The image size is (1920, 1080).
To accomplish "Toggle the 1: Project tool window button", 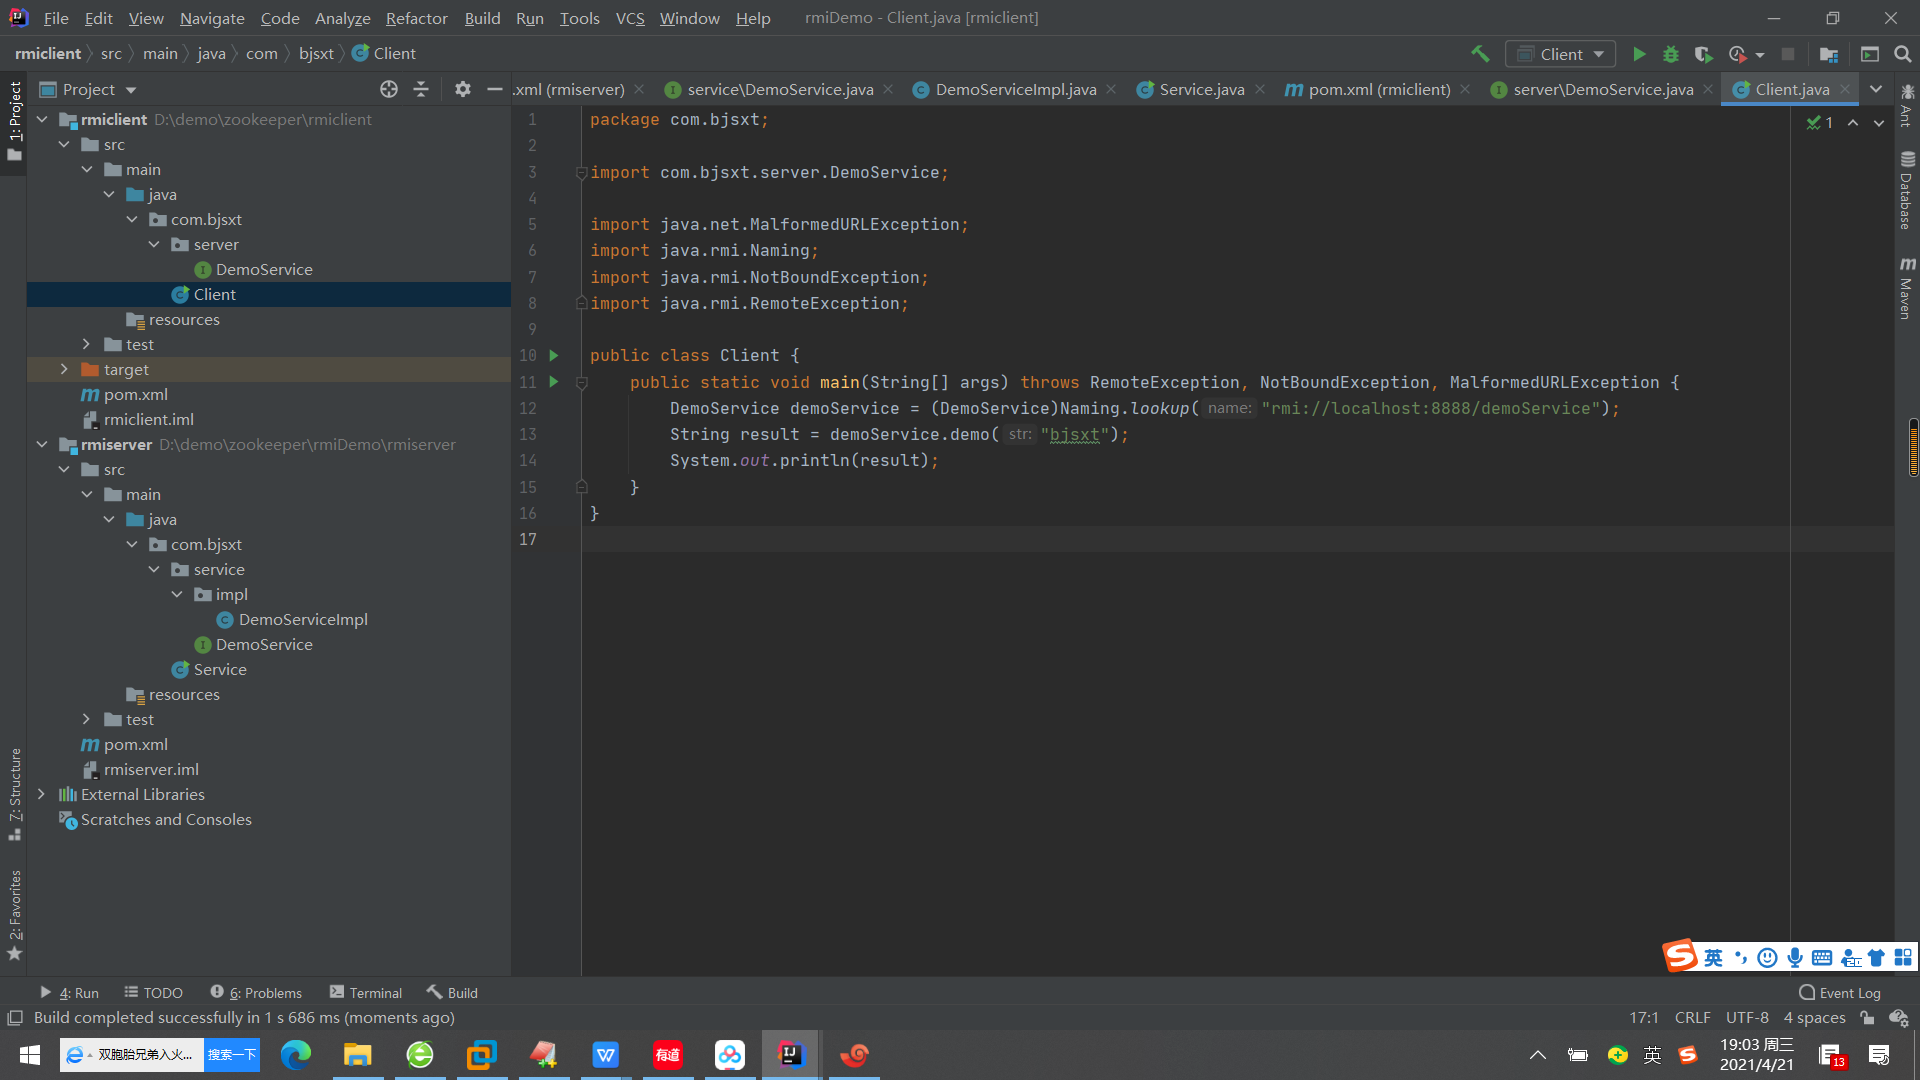I will pyautogui.click(x=14, y=122).
